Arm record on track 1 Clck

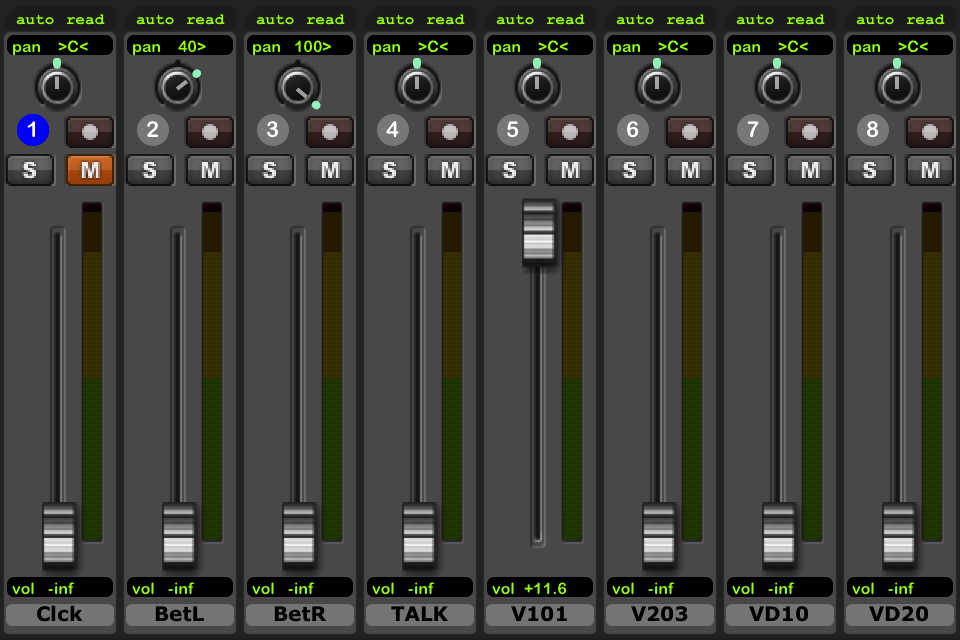coord(90,131)
